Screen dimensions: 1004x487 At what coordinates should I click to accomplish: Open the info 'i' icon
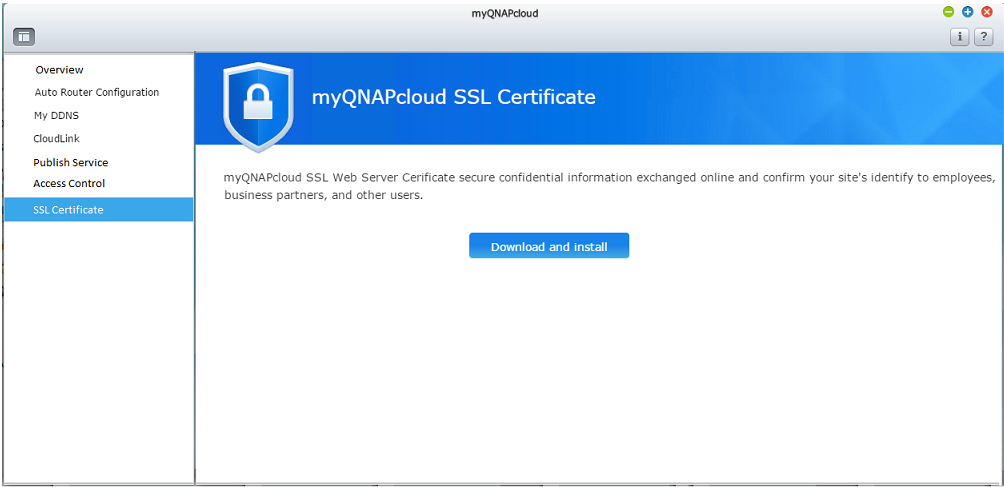[959, 37]
